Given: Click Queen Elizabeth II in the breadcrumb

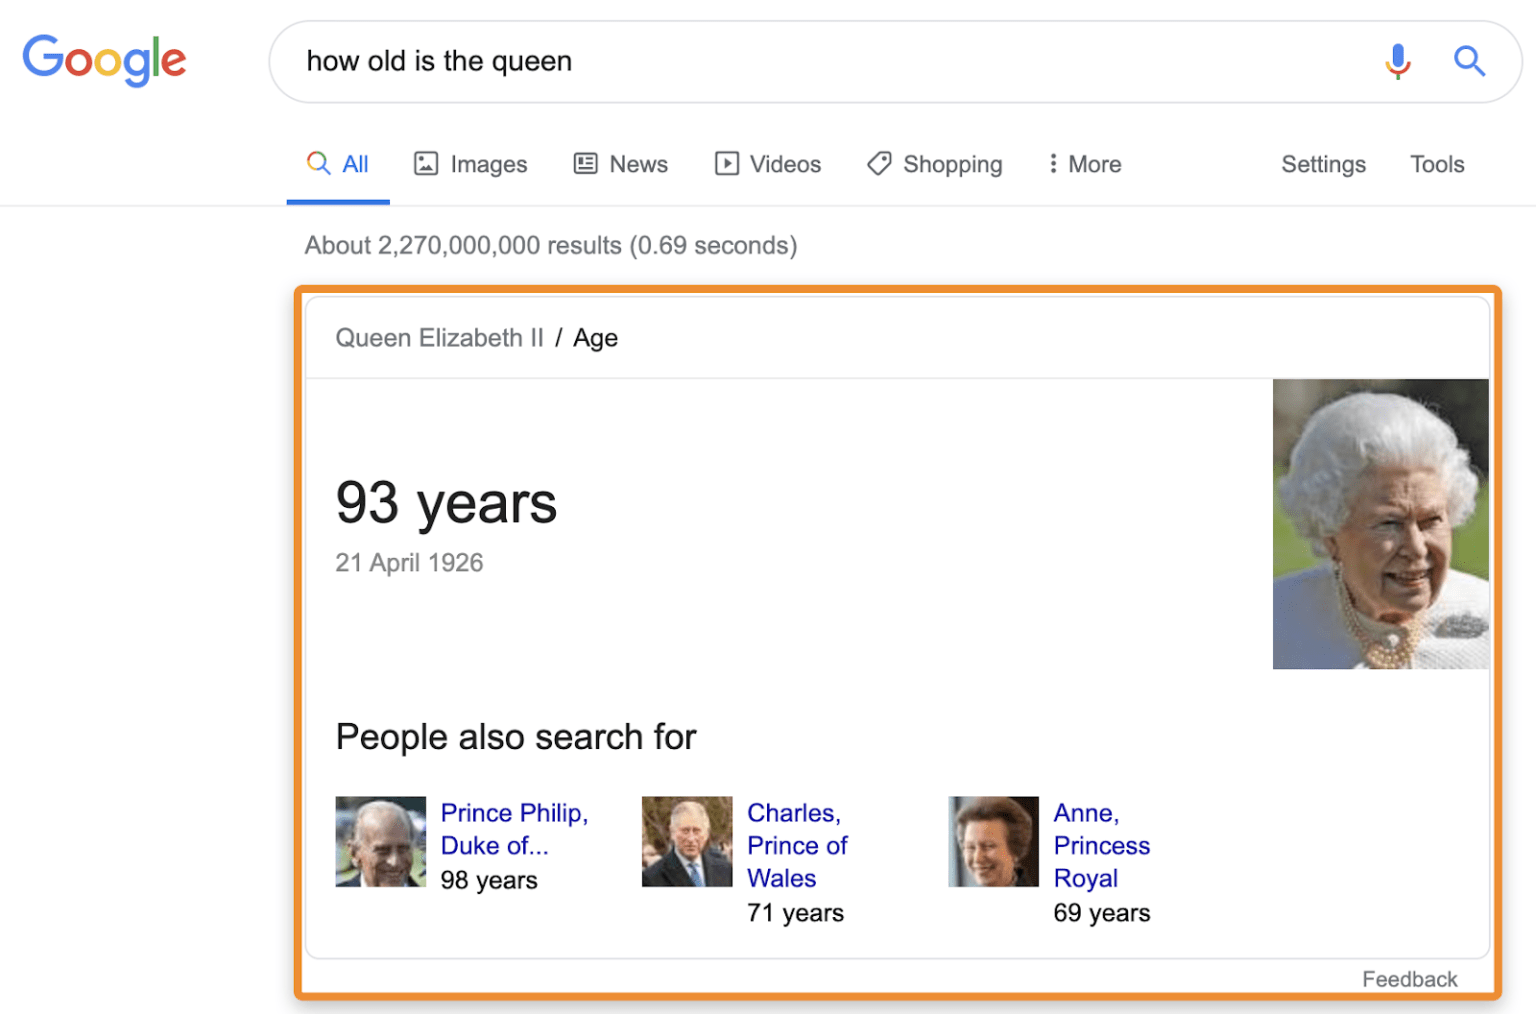Looking at the screenshot, I should click(439, 338).
